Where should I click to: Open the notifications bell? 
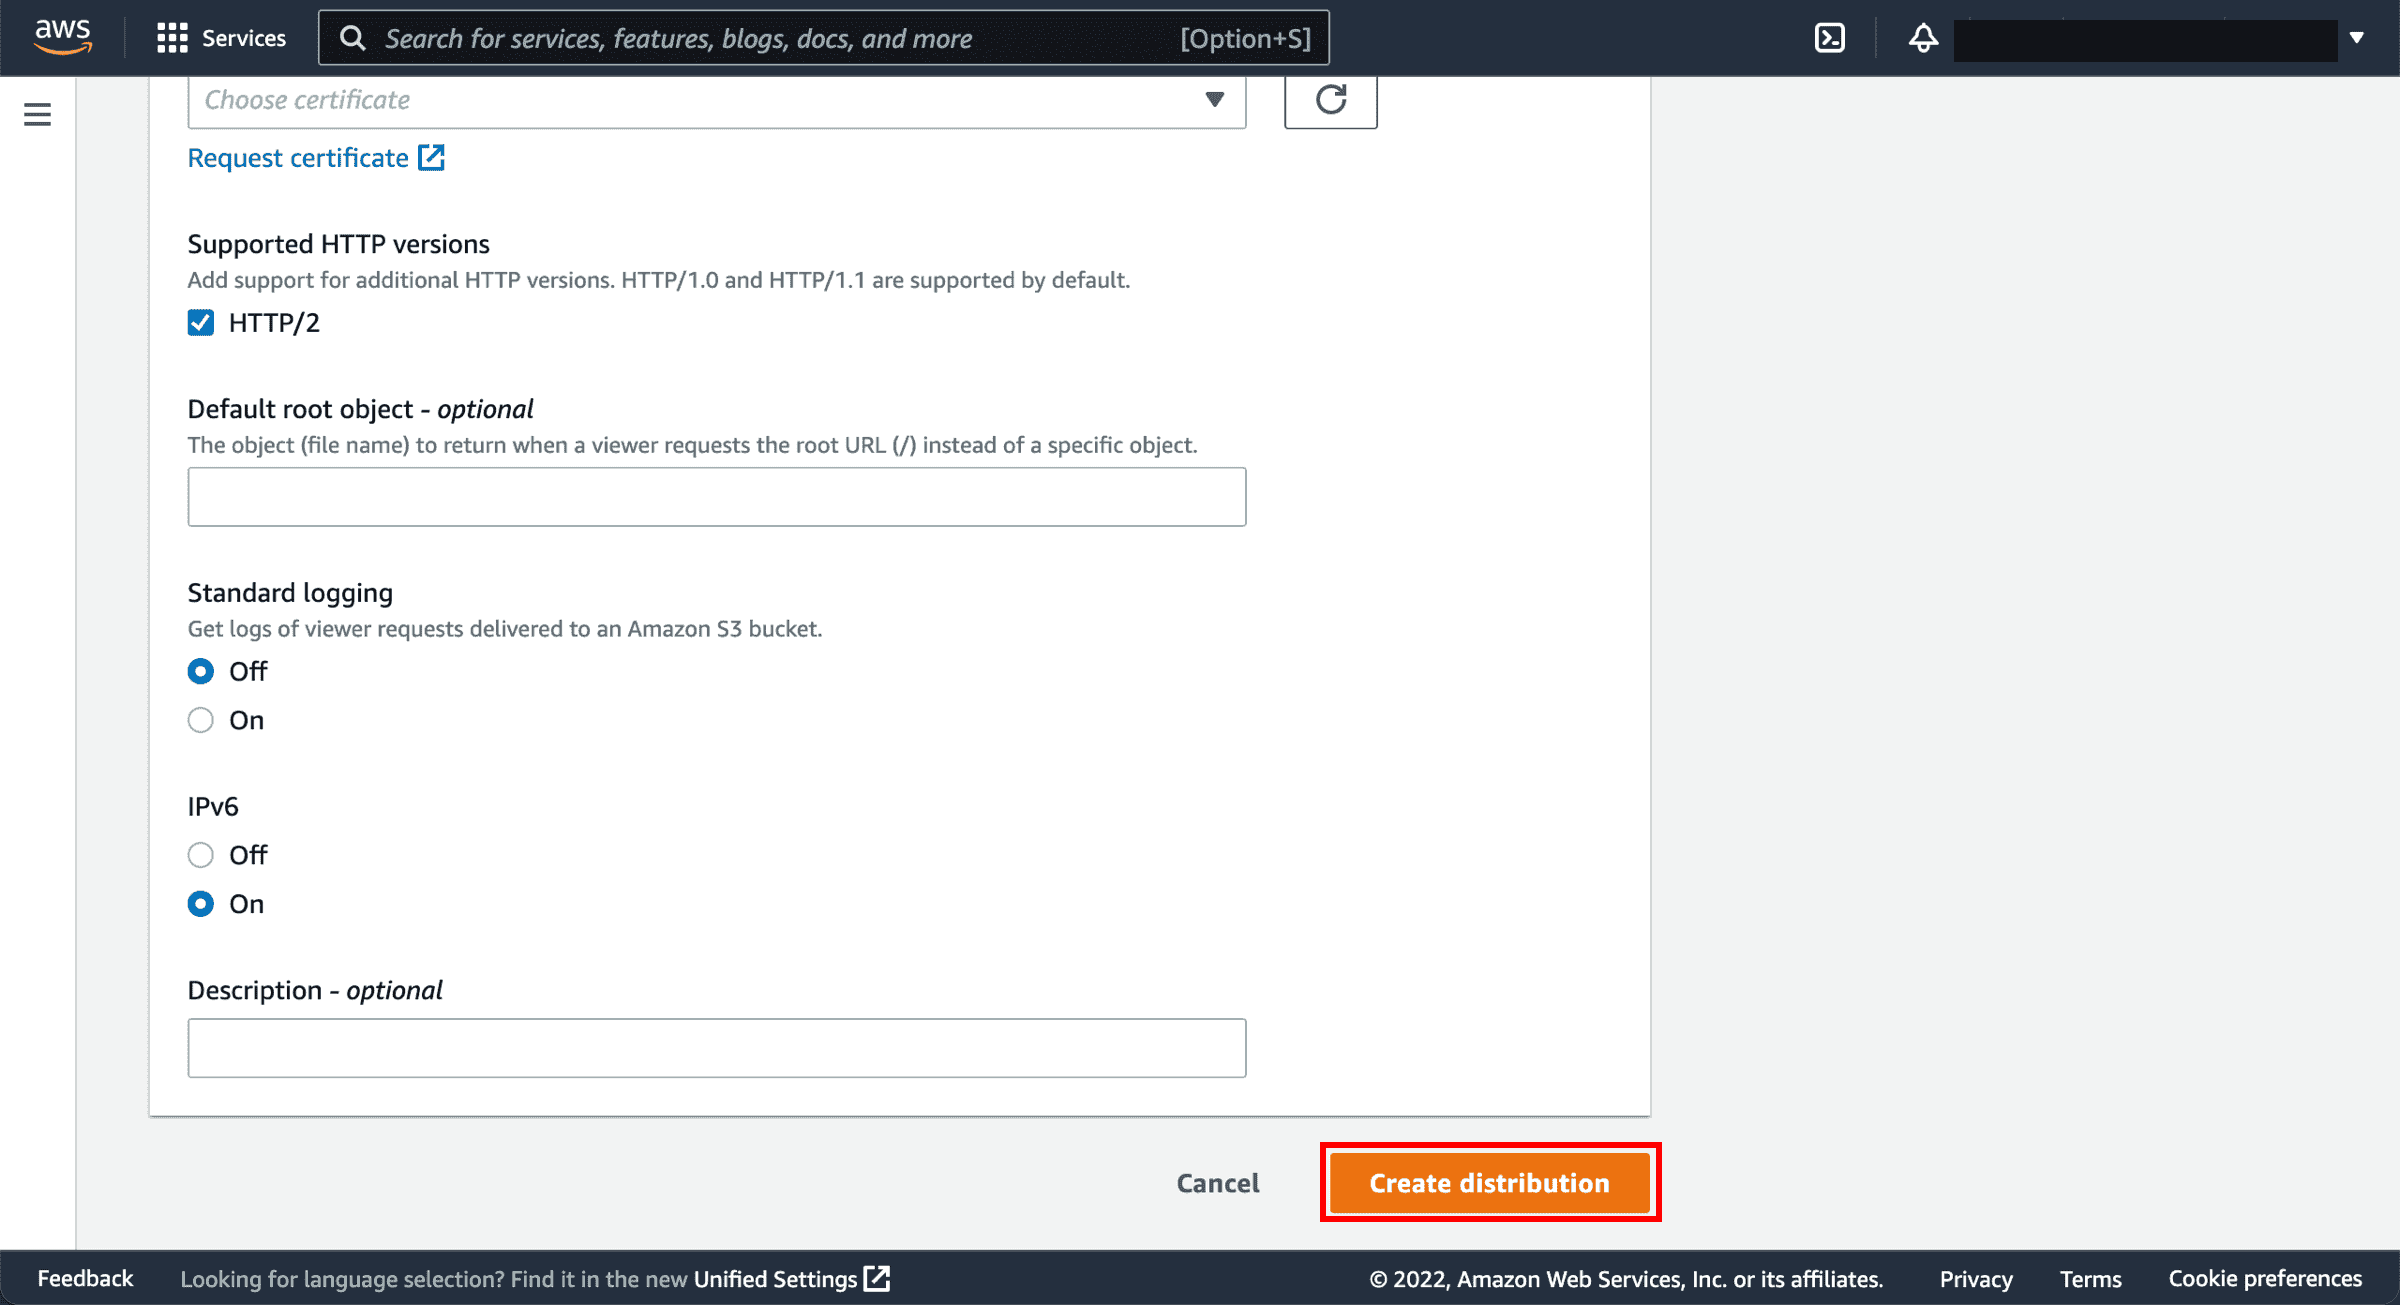[1923, 38]
